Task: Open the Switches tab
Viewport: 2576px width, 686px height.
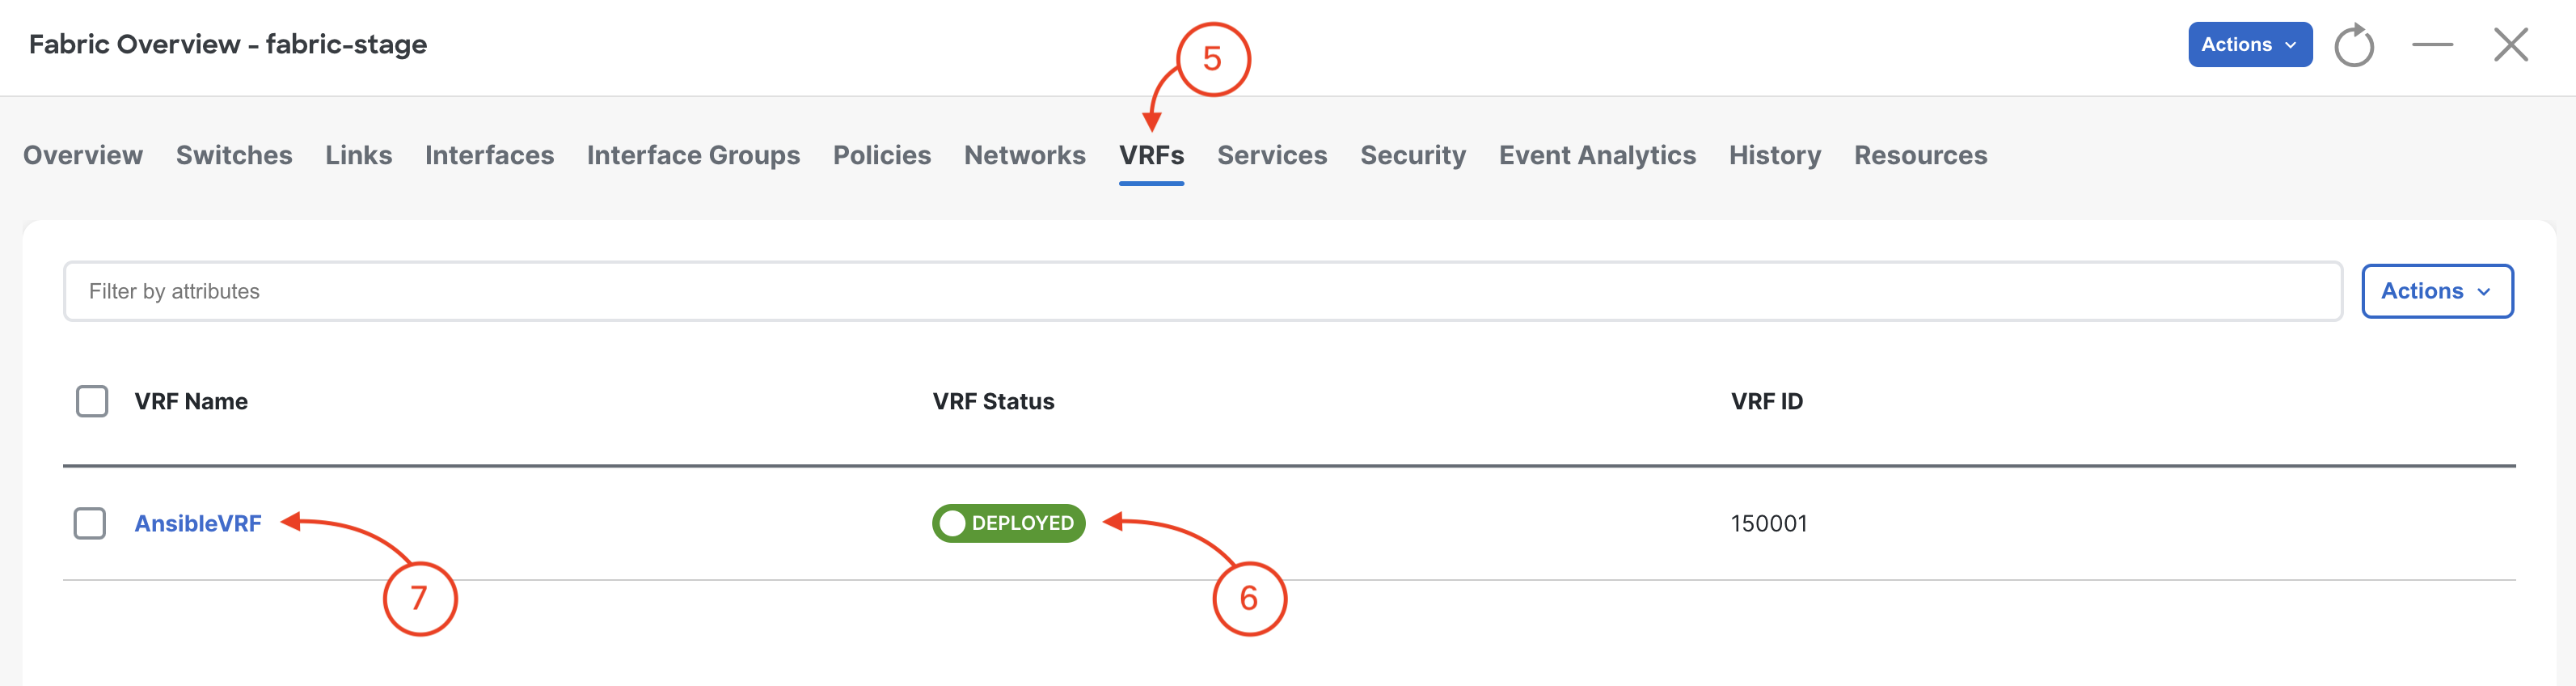Action: [234, 155]
